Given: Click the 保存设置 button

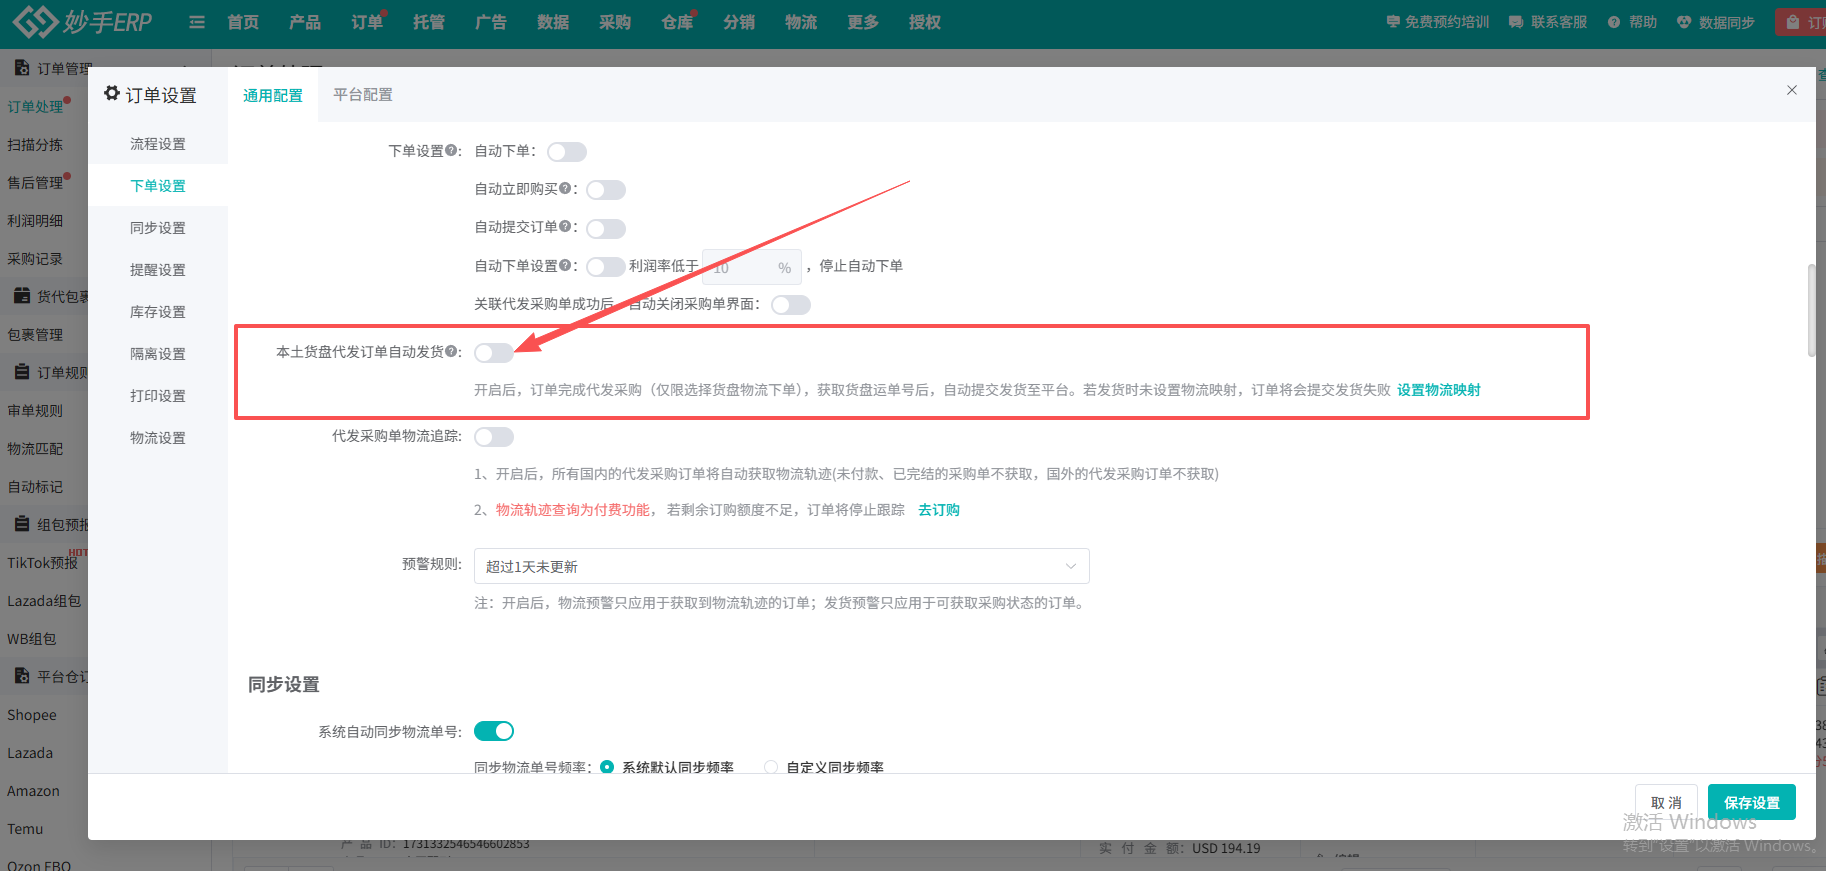Looking at the screenshot, I should pyautogui.click(x=1752, y=802).
